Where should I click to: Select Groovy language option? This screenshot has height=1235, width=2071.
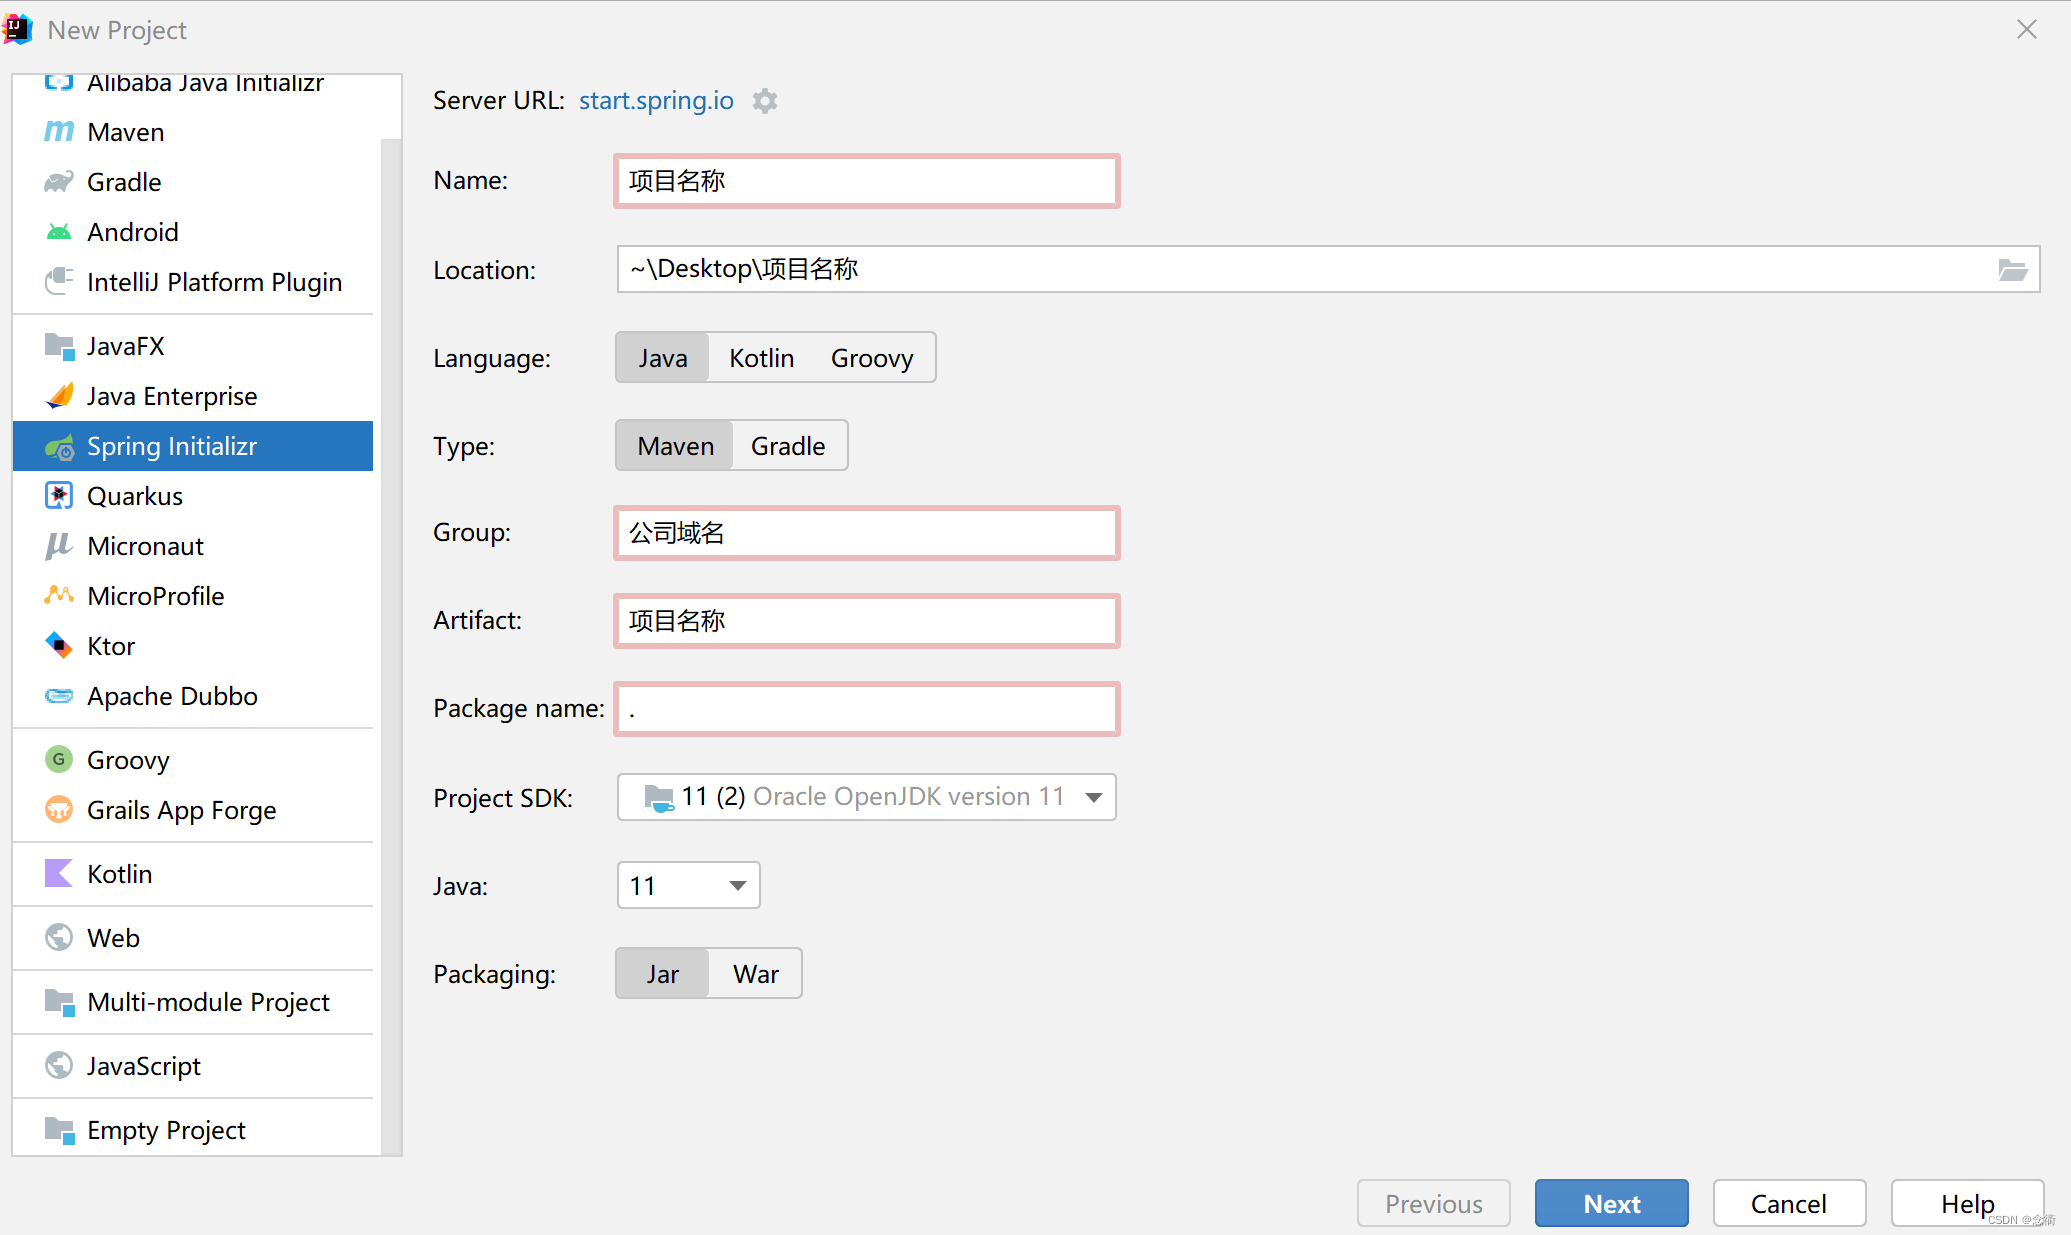click(x=871, y=358)
